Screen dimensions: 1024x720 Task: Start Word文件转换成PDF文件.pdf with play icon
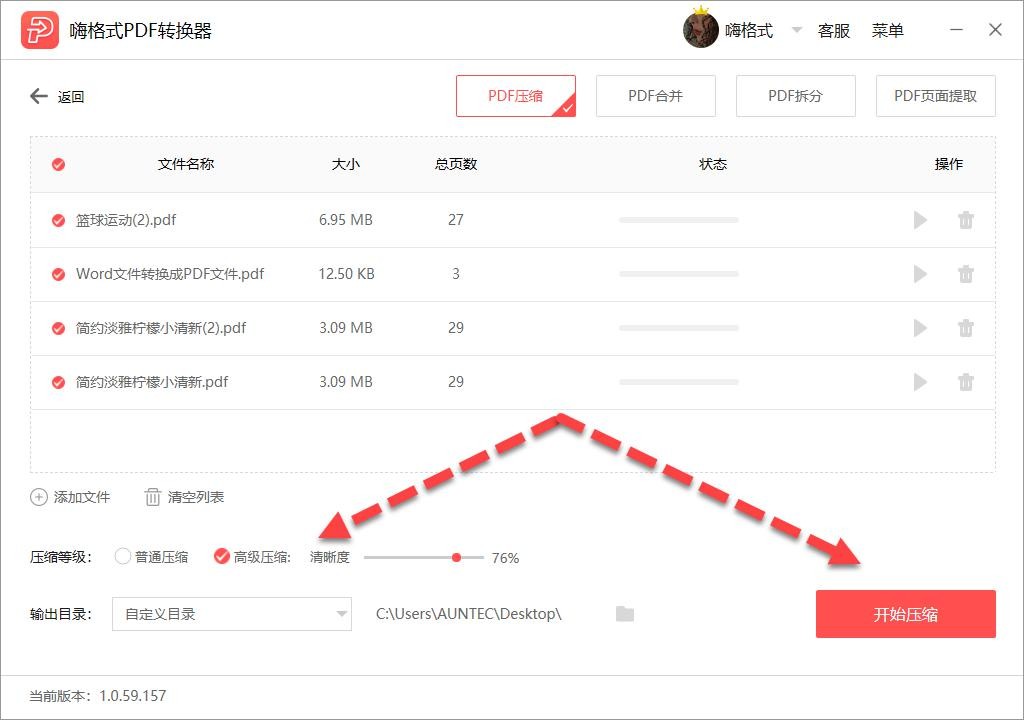click(920, 274)
